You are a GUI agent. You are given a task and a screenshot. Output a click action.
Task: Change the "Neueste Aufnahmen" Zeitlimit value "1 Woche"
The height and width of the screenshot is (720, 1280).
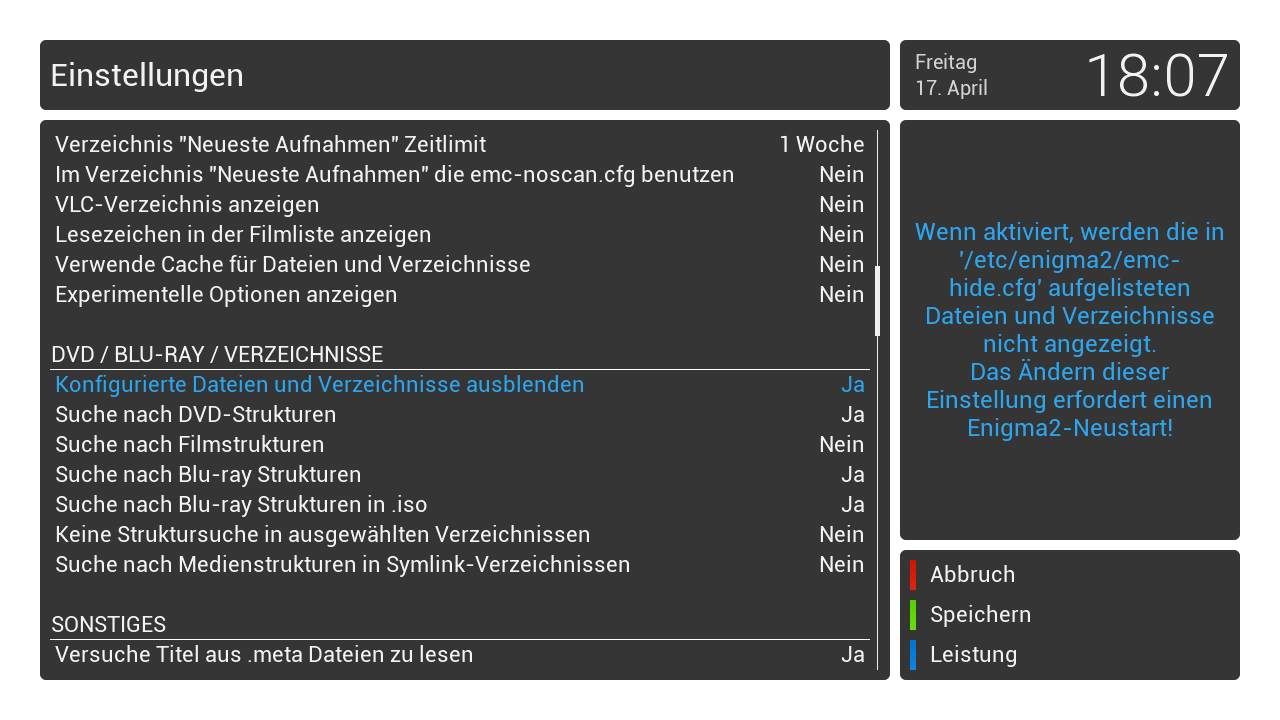coord(821,145)
